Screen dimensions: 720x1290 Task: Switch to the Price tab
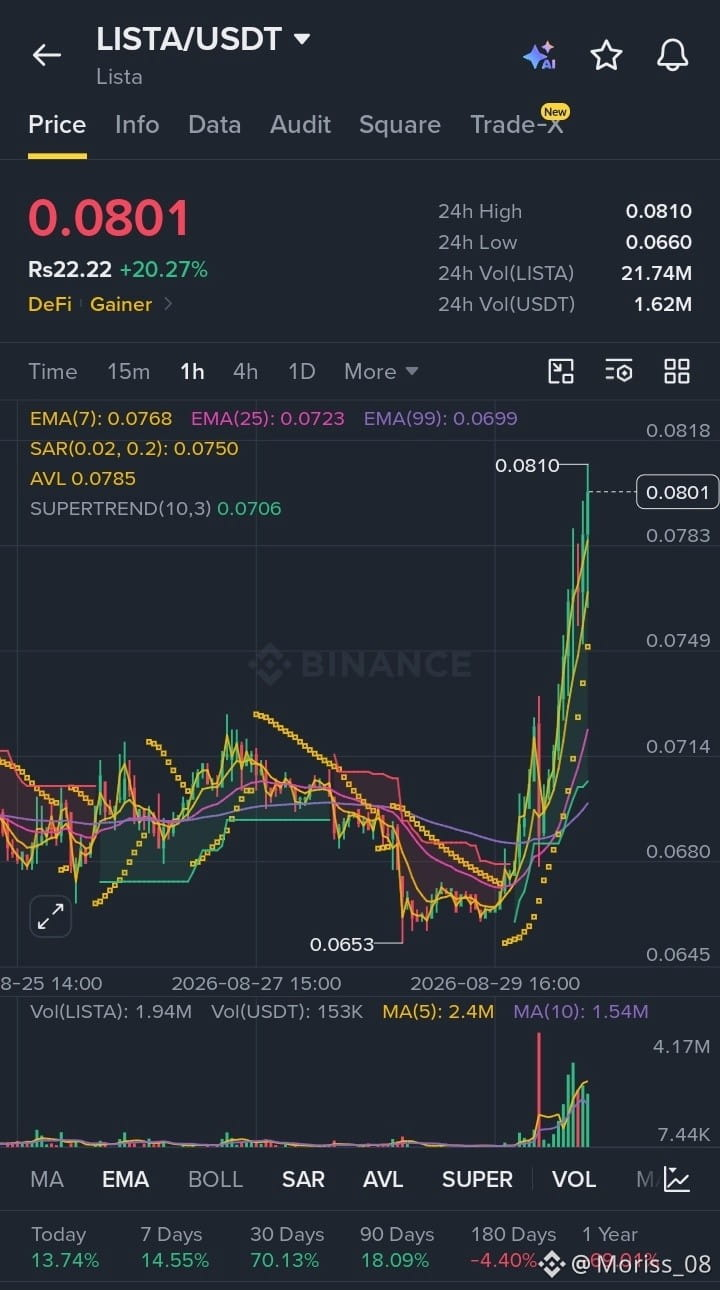(x=57, y=124)
